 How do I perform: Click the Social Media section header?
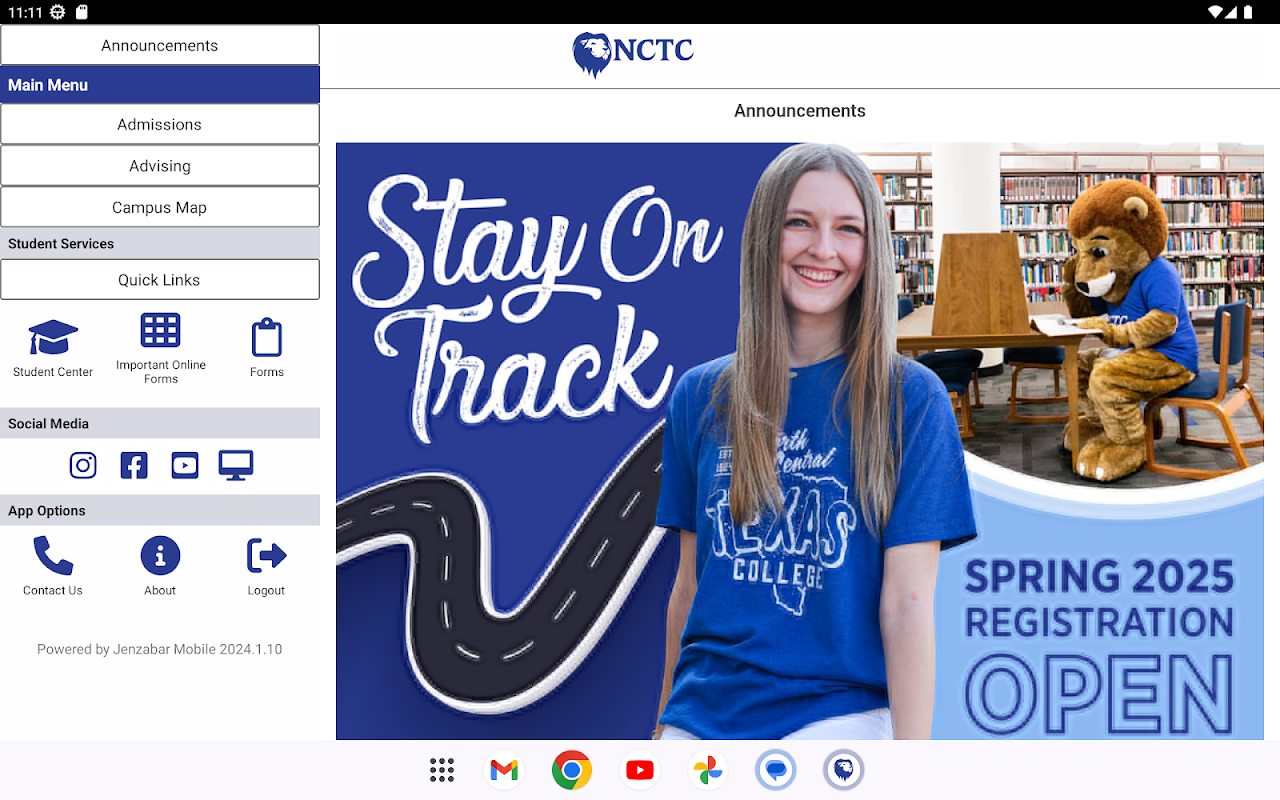[x=160, y=423]
